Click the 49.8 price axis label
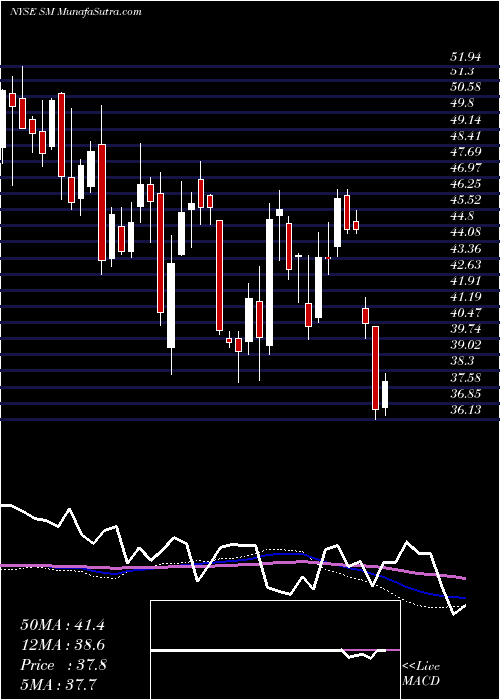The height and width of the screenshot is (700, 500). click(462, 103)
